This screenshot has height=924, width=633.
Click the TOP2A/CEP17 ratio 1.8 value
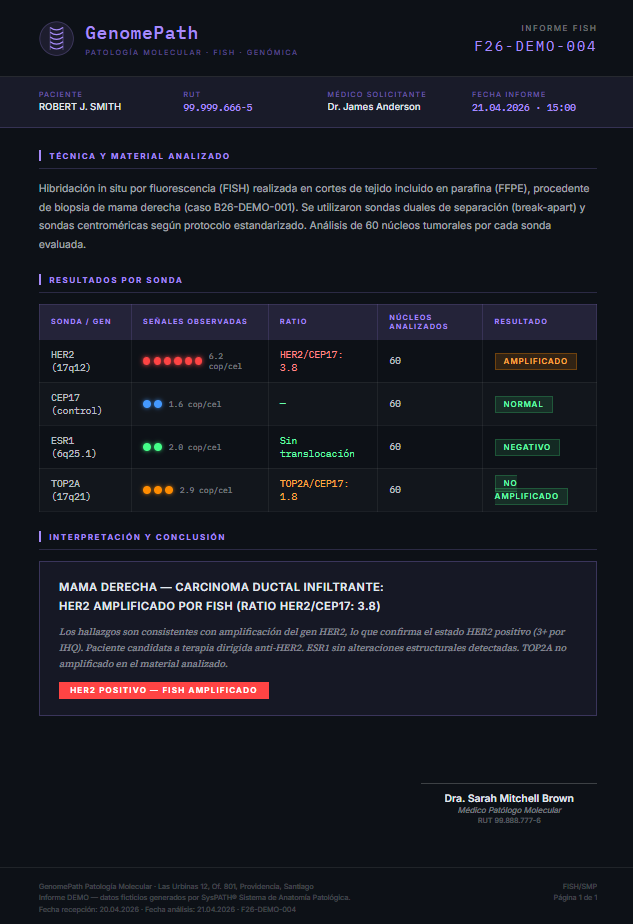point(314,490)
